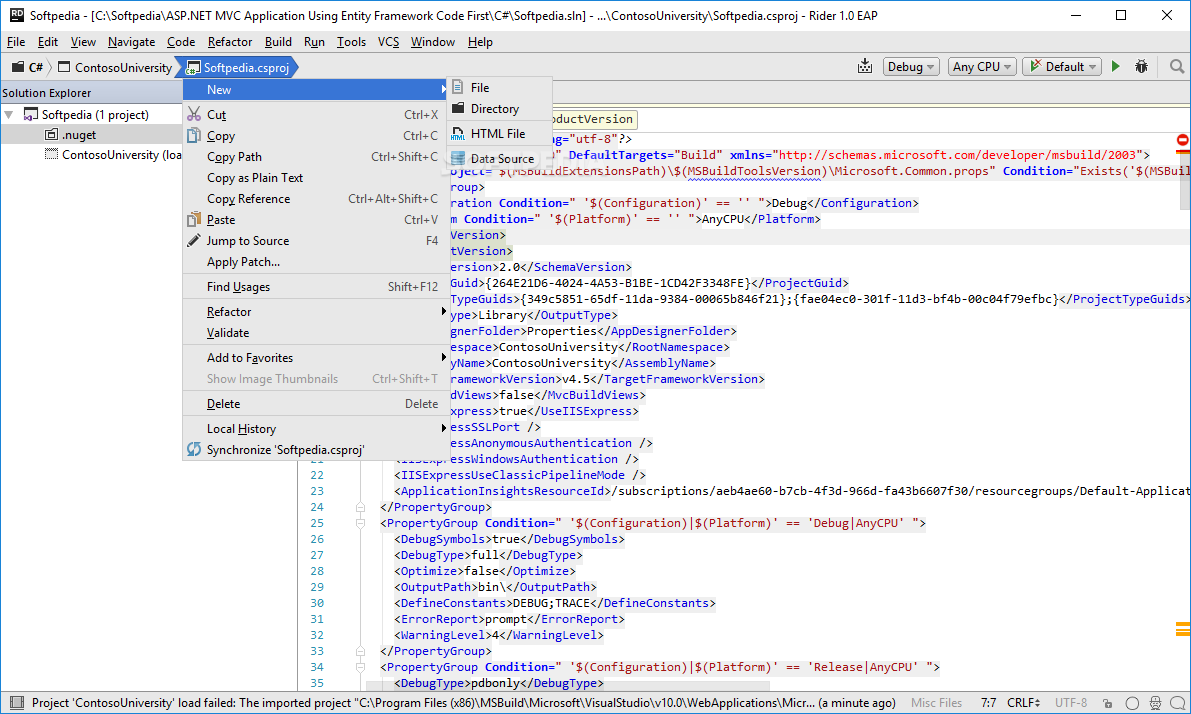Click the Build solution toolbar icon
This screenshot has height=714, width=1191.
pyautogui.click(x=864, y=67)
